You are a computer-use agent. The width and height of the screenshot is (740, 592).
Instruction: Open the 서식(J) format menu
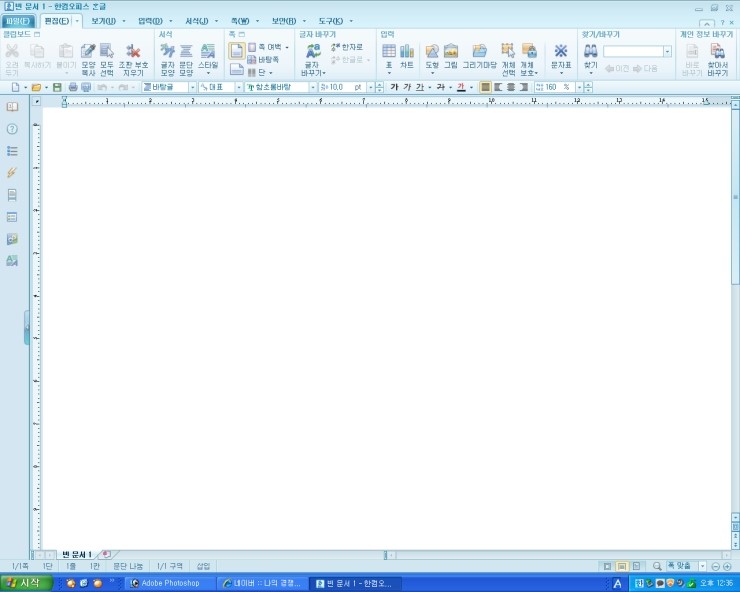[x=196, y=21]
